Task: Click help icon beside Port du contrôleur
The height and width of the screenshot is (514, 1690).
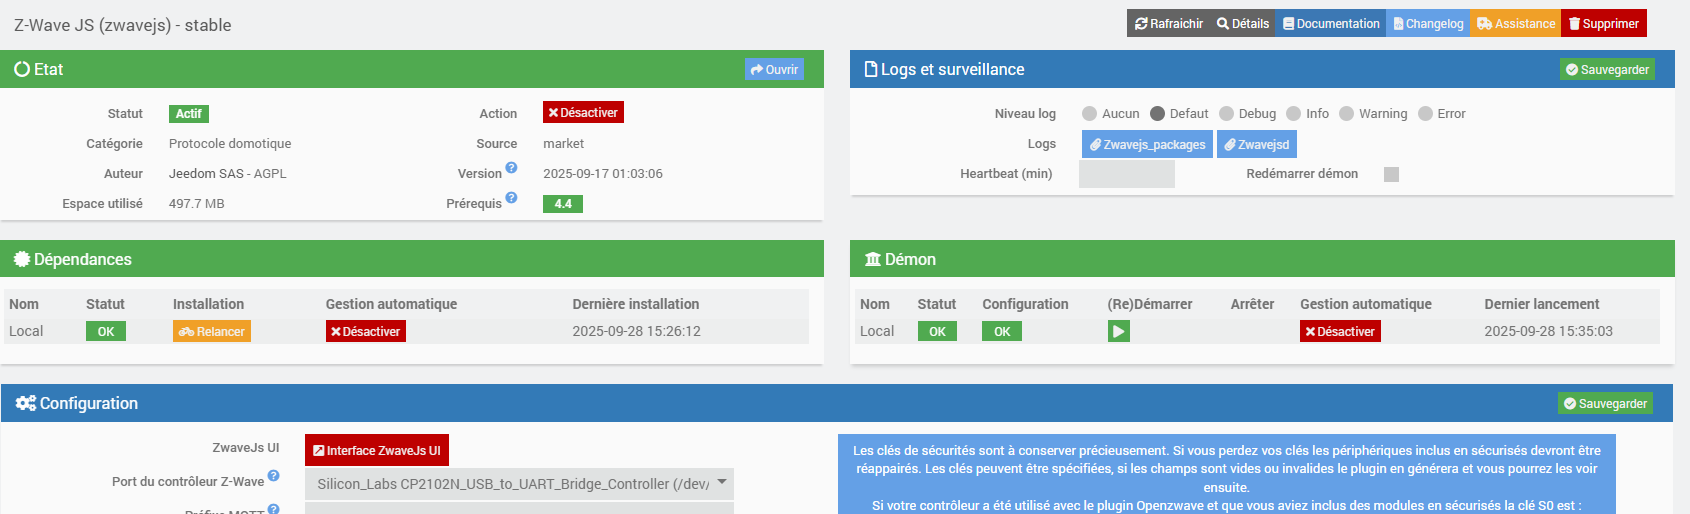Action: pyautogui.click(x=273, y=476)
